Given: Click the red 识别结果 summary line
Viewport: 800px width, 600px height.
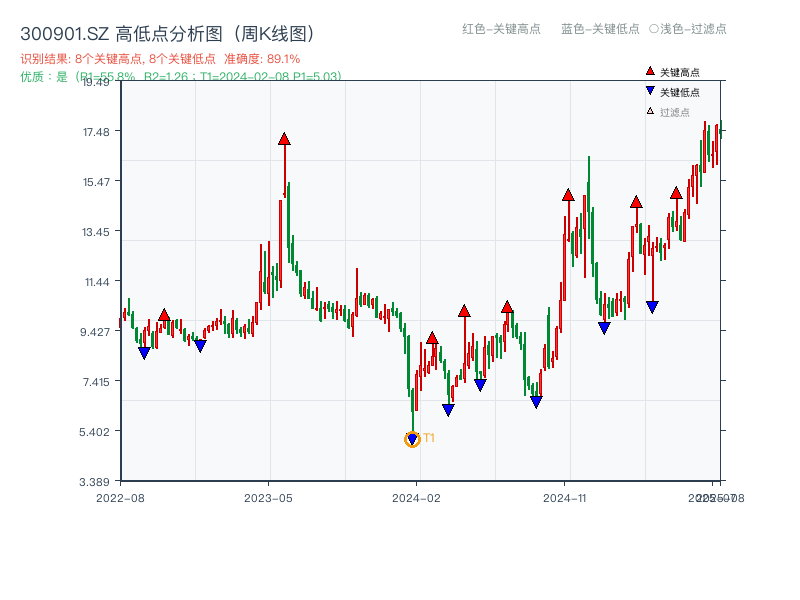Looking at the screenshot, I should (160, 59).
